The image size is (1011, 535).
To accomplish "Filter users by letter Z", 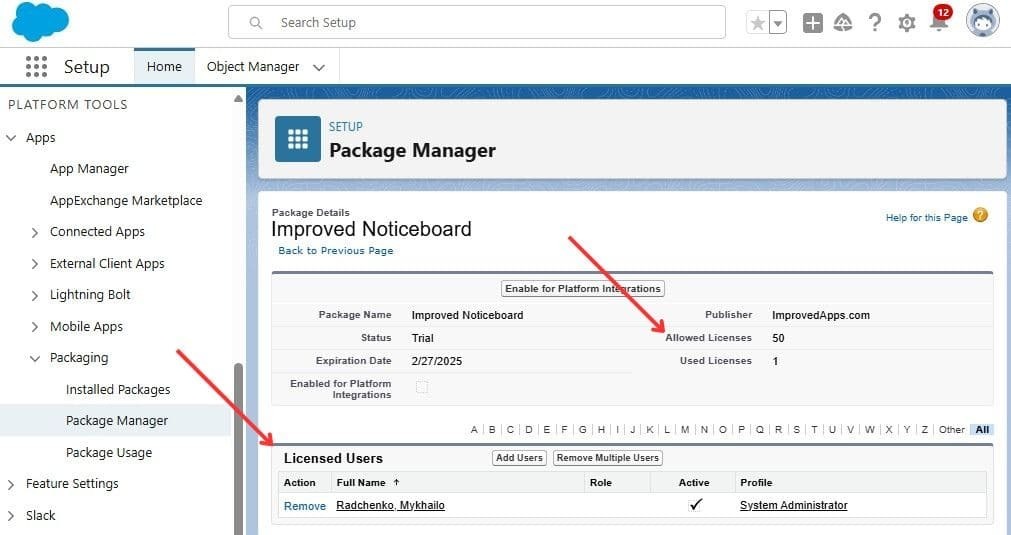I will (925, 429).
